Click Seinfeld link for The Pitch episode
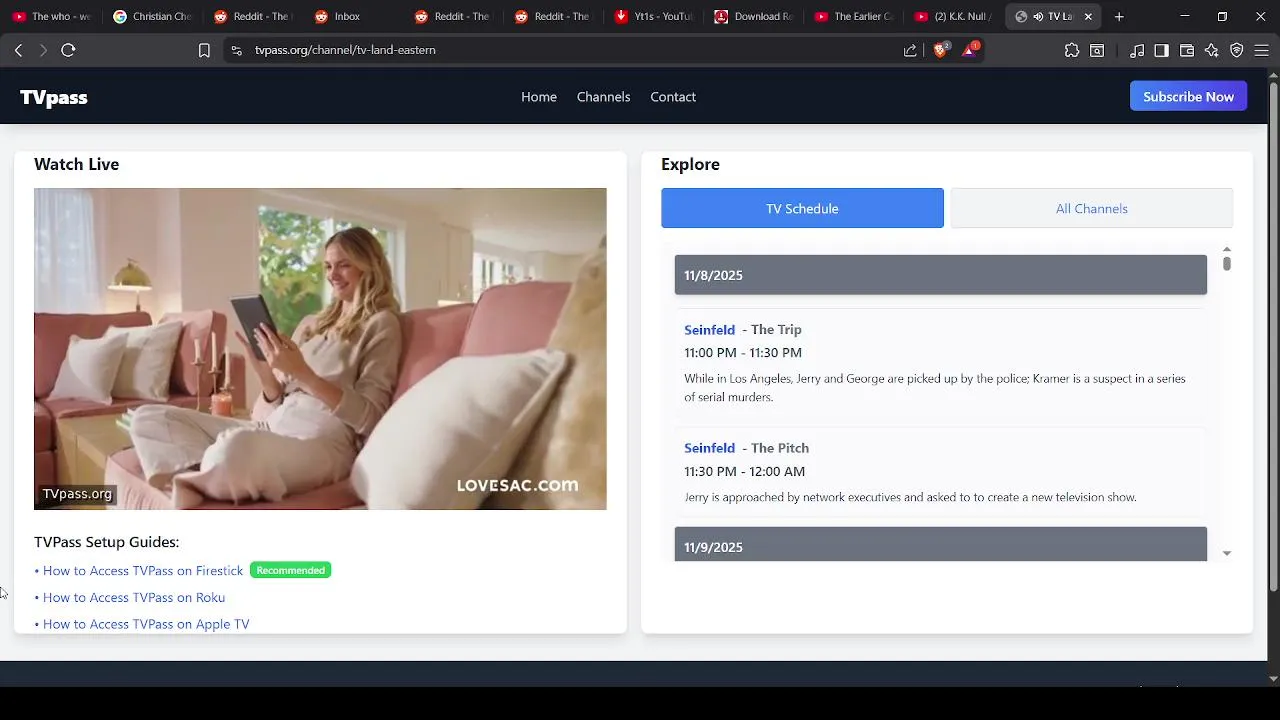Viewport: 1280px width, 720px height. pos(709,448)
